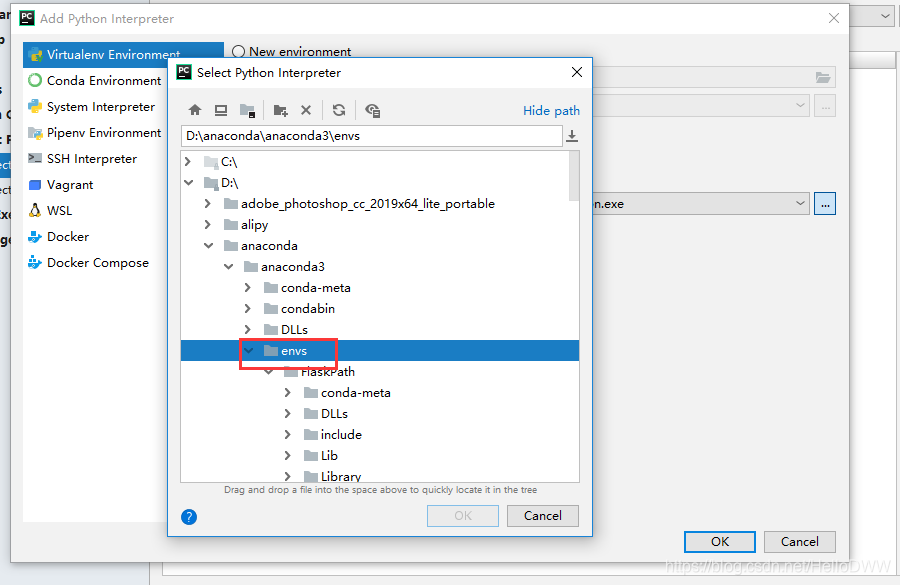Close the Select Python Interpreter dialog
This screenshot has height=585, width=900.
coord(577,72)
